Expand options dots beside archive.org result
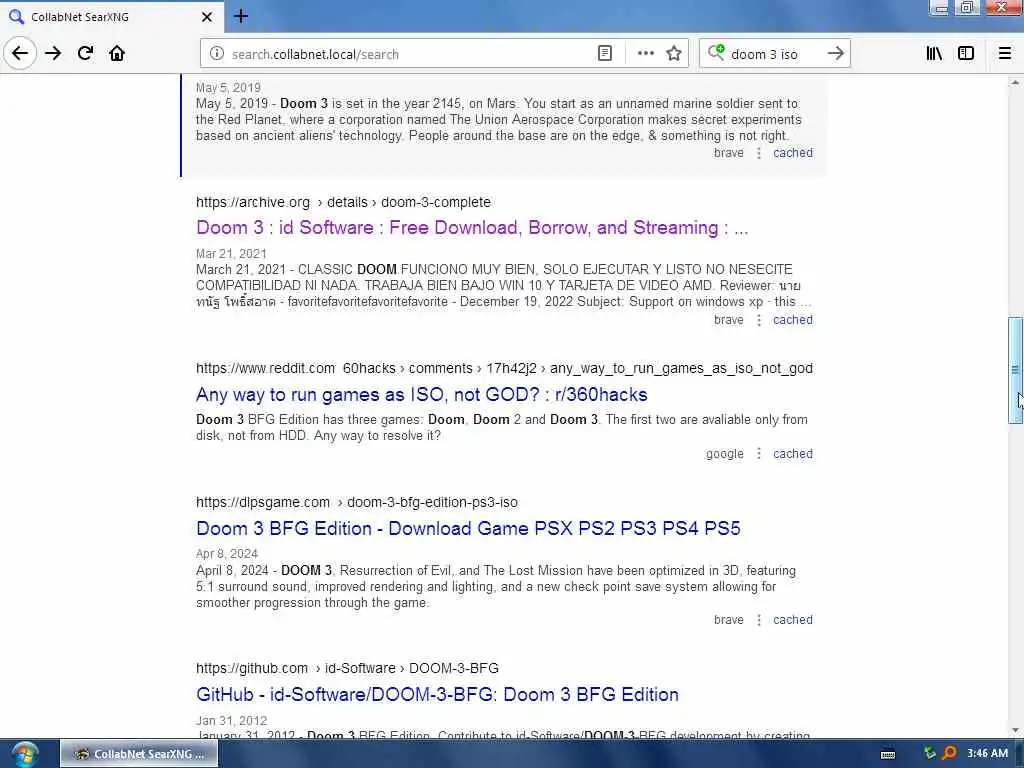 pyautogui.click(x=758, y=320)
